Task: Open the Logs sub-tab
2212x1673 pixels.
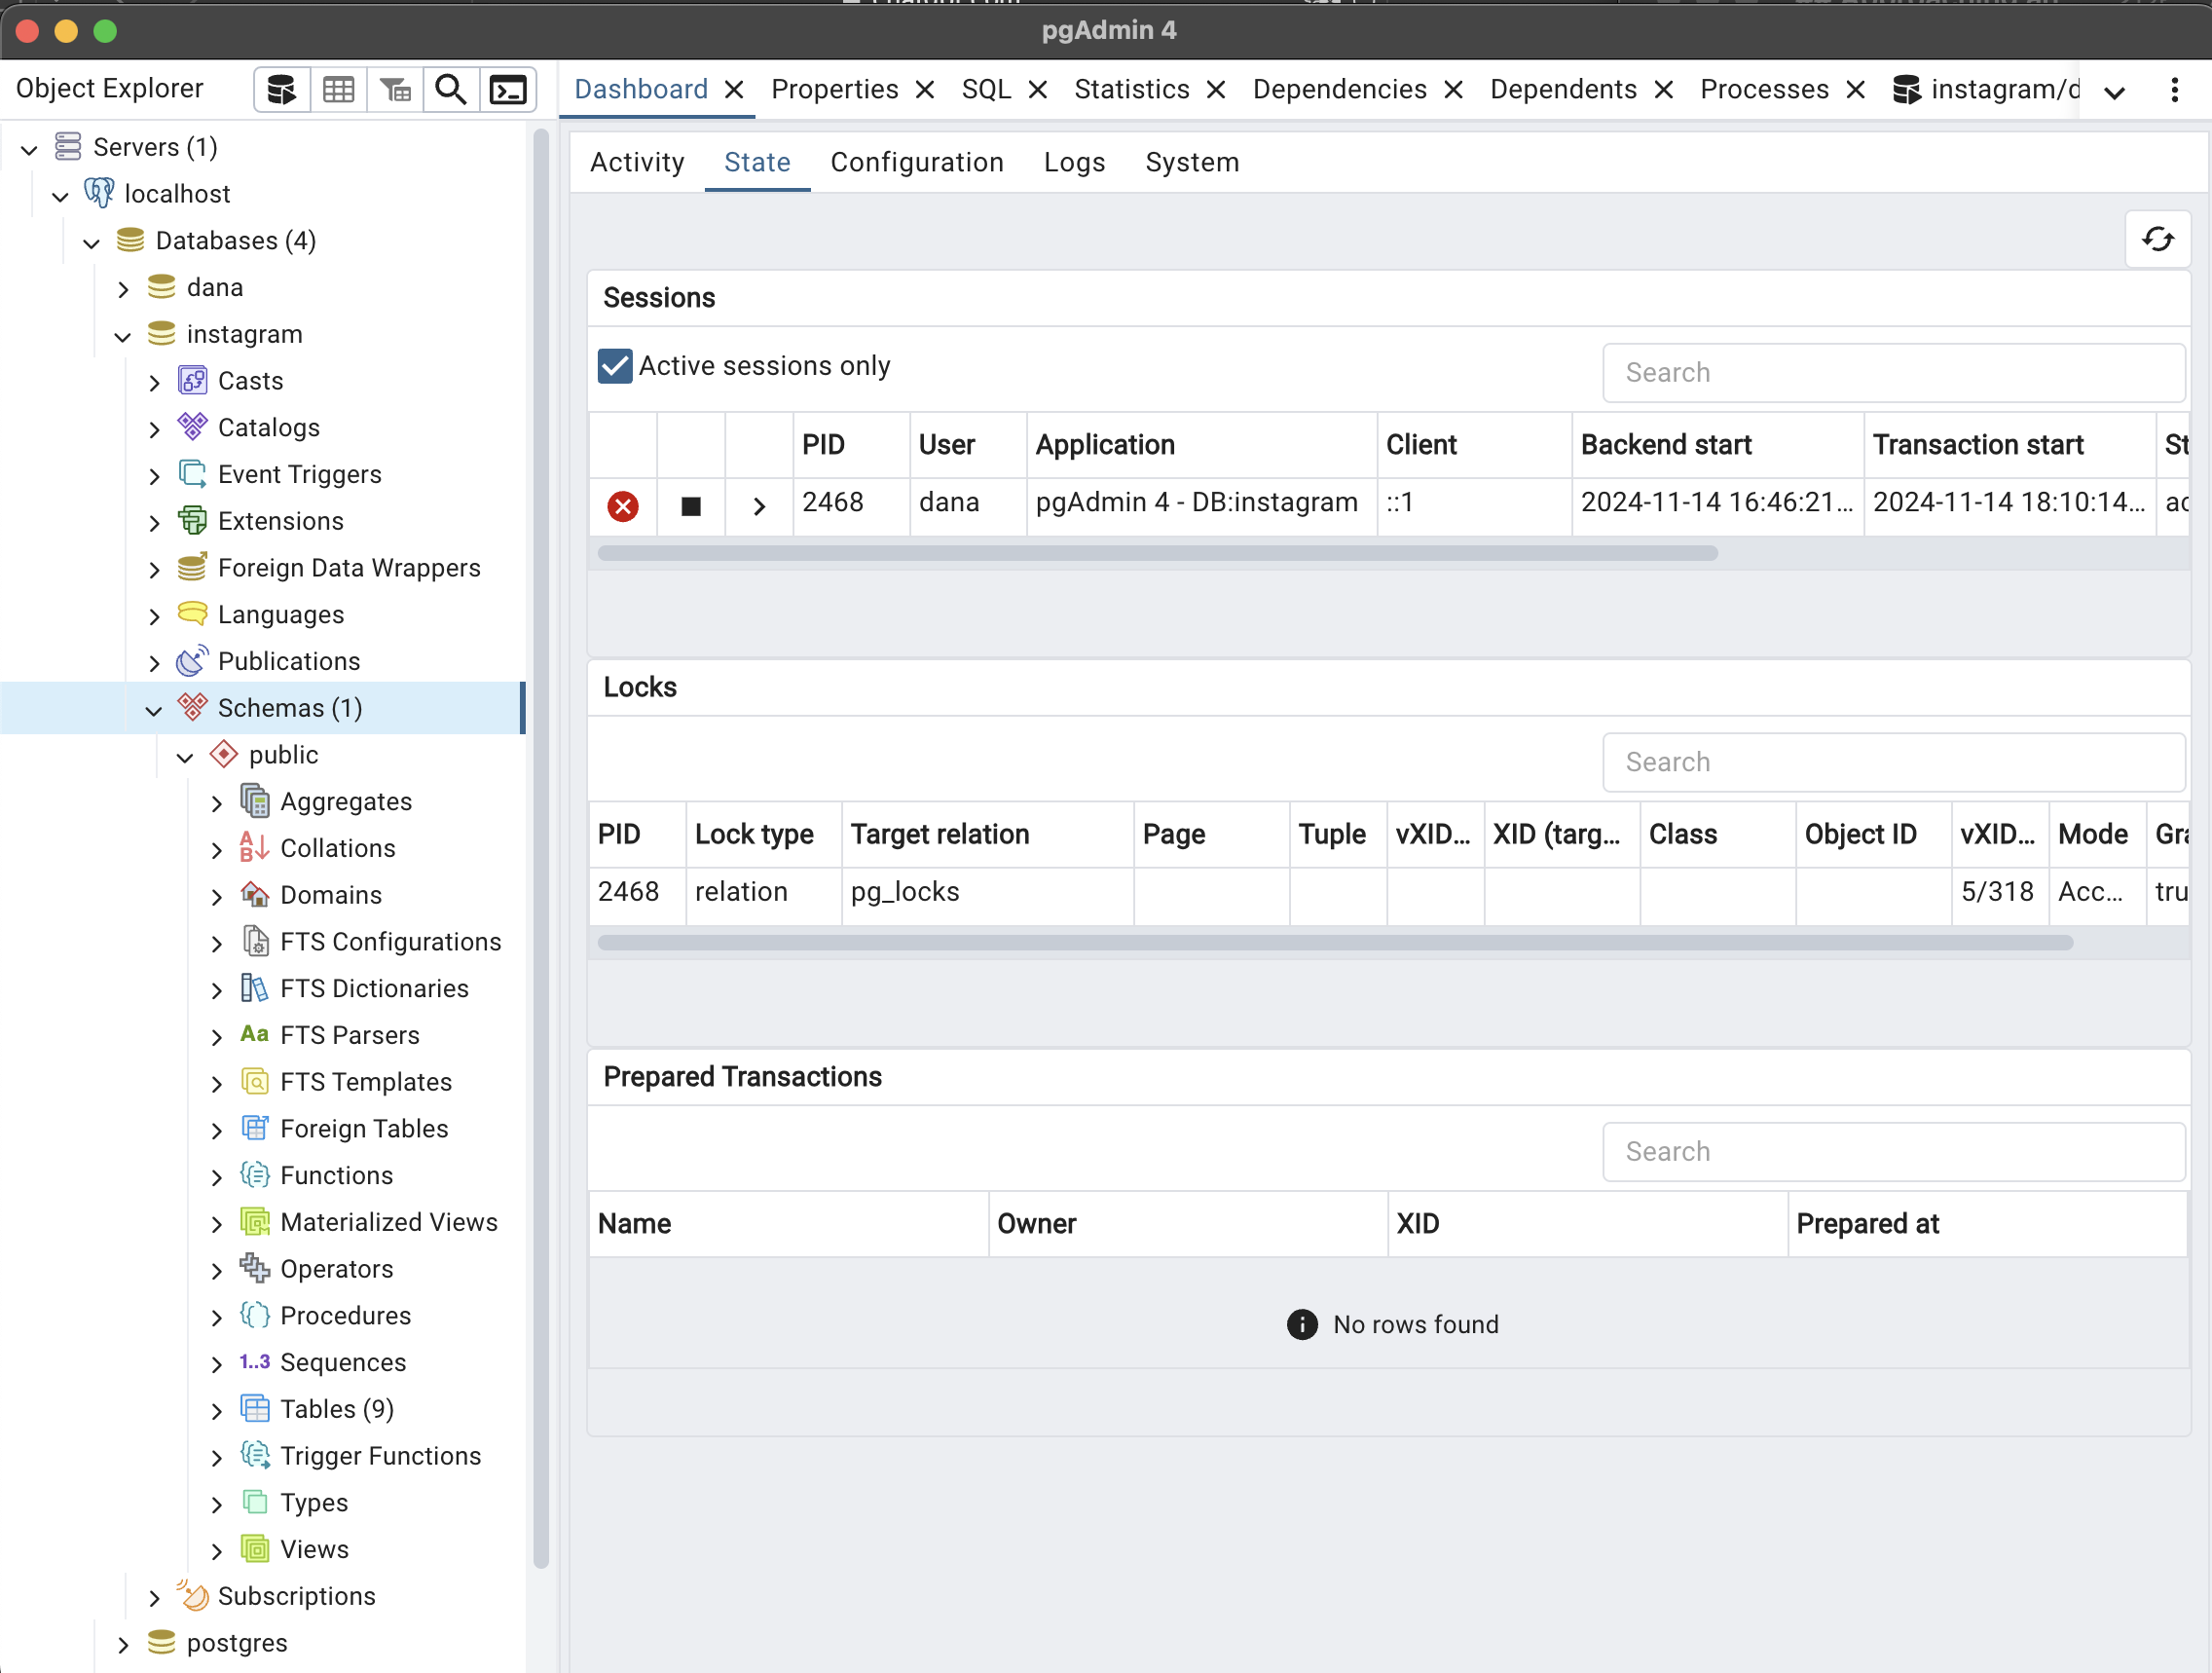Action: click(1074, 162)
